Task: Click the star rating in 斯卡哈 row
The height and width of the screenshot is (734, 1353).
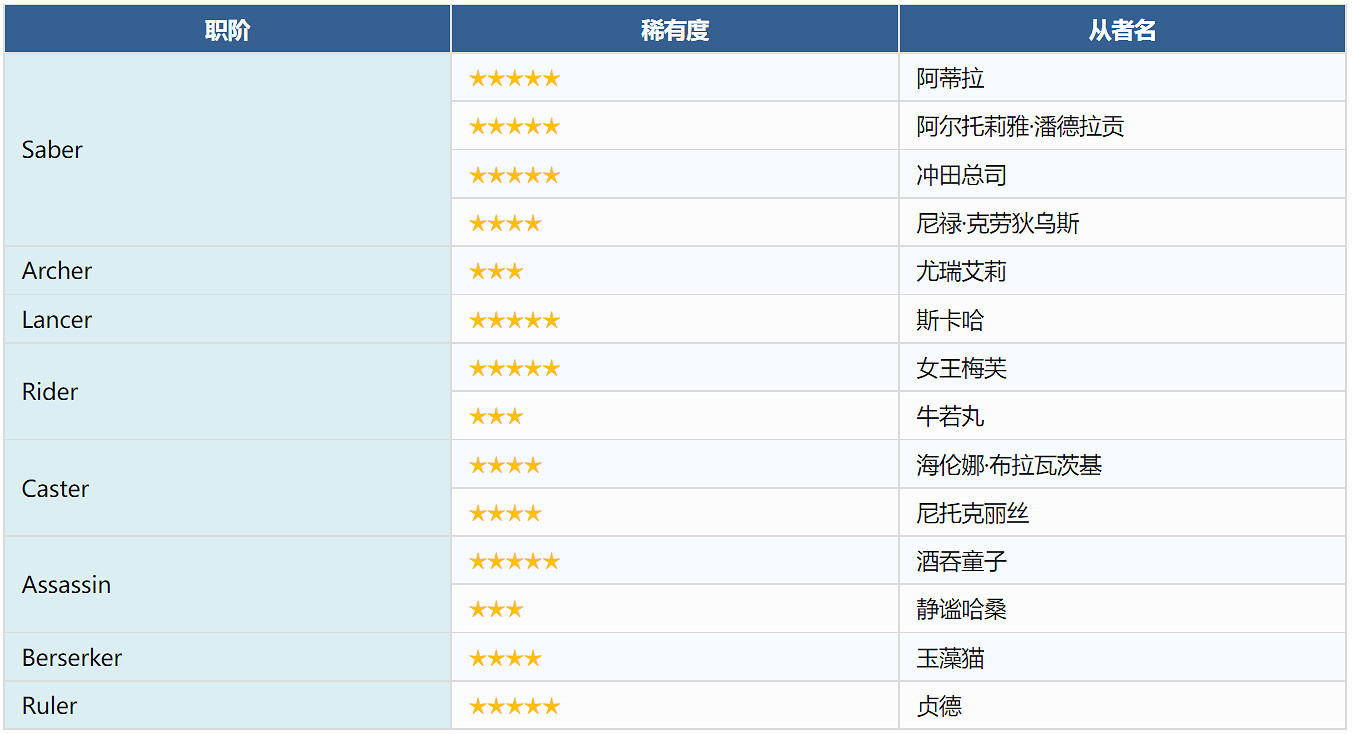Action: [514, 320]
